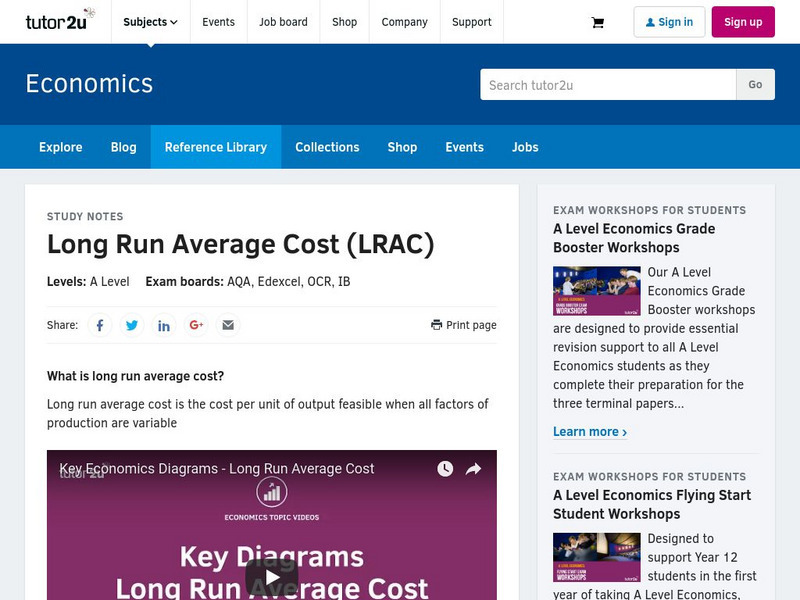Switch to the Collections tab
Screen dimensions: 800x600
[327, 147]
